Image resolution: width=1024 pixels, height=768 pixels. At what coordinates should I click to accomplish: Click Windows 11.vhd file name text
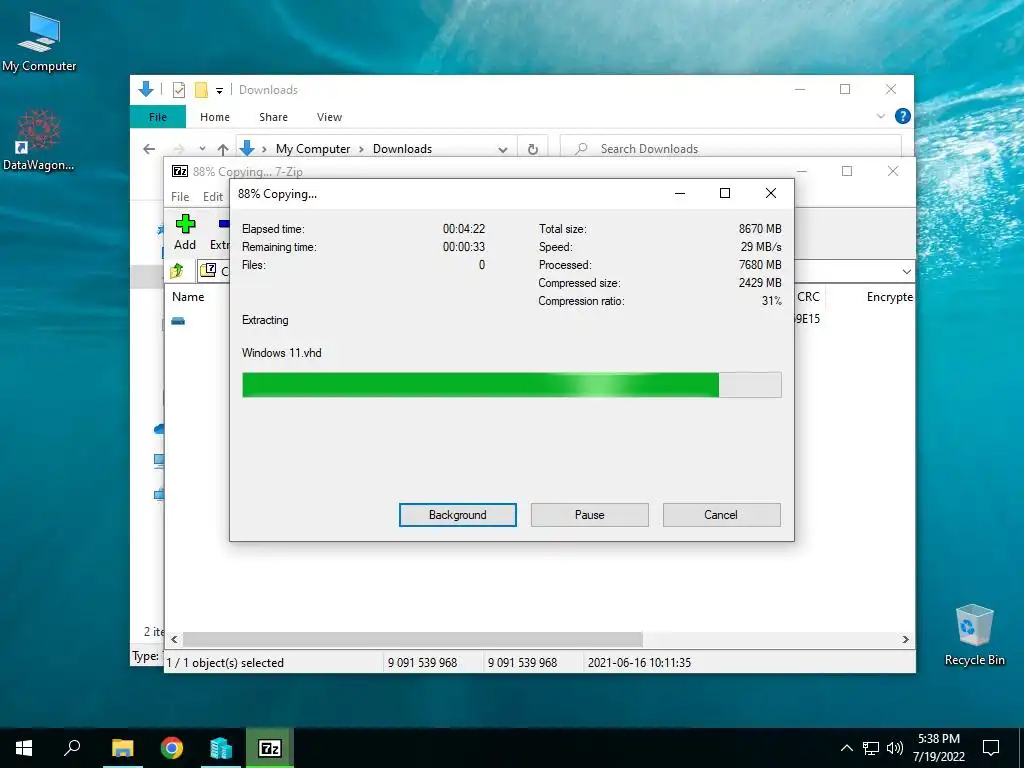pos(281,353)
